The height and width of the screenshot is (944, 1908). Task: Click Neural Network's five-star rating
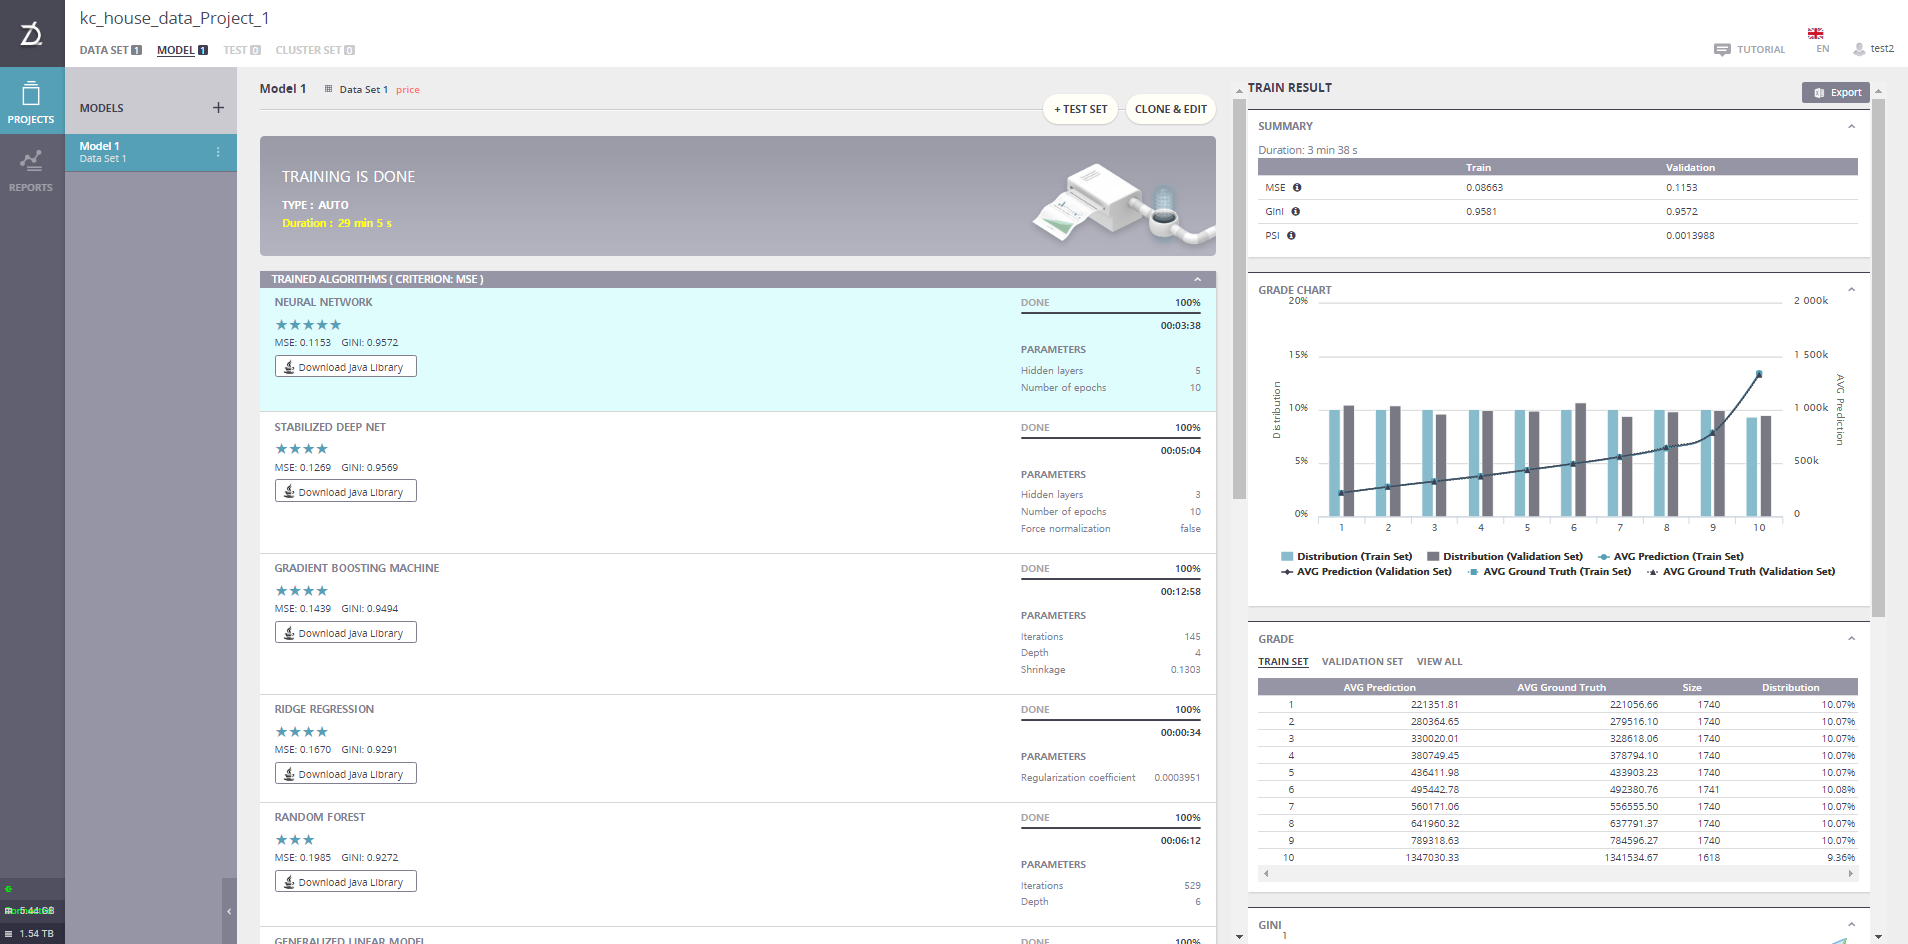308,324
